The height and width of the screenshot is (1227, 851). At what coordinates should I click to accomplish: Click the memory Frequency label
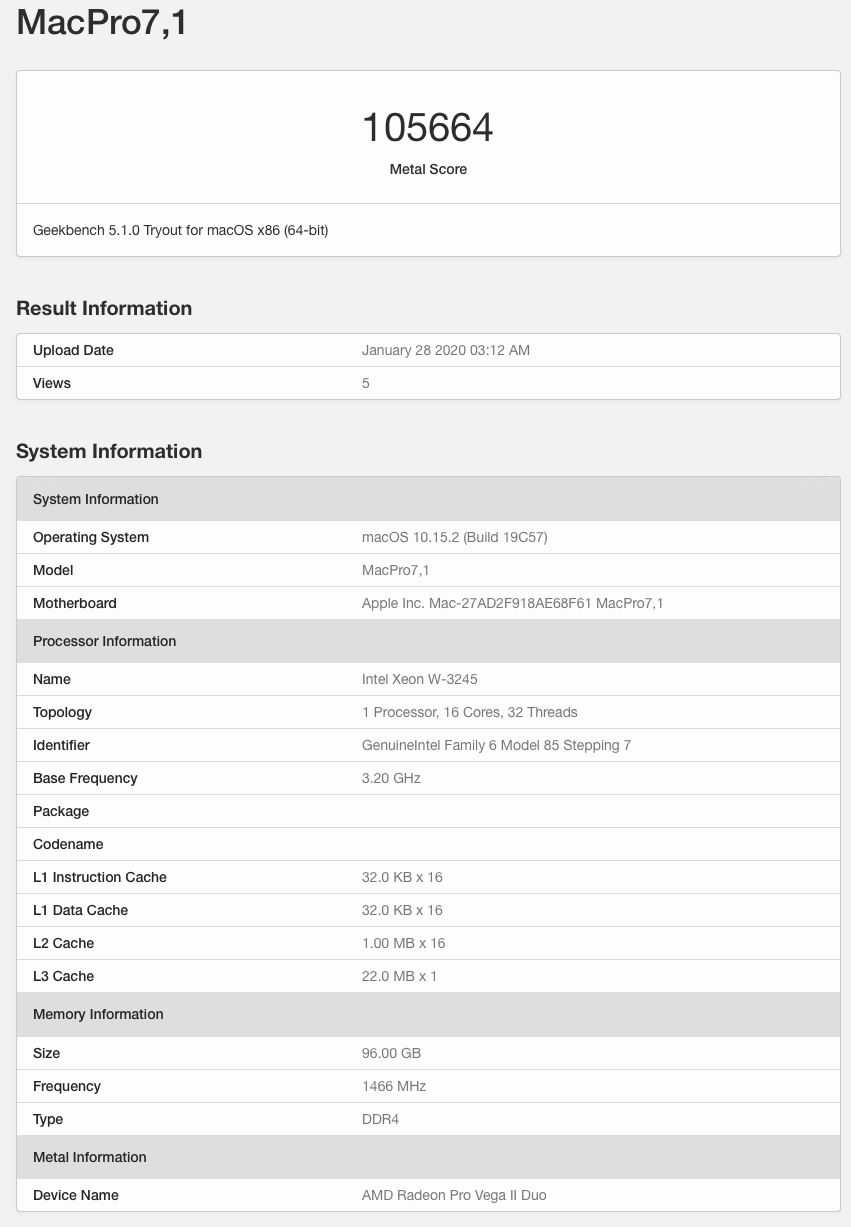pos(67,1086)
